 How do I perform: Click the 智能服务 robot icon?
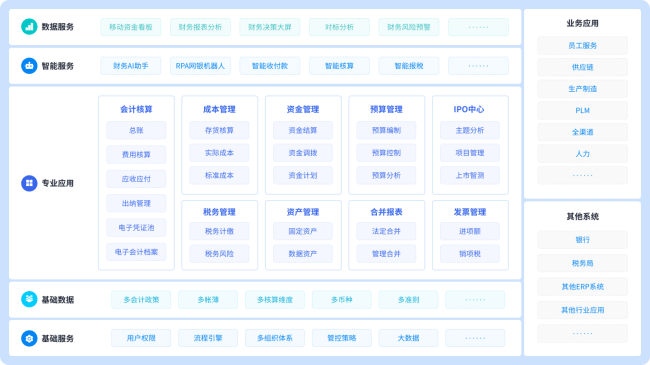(29, 66)
